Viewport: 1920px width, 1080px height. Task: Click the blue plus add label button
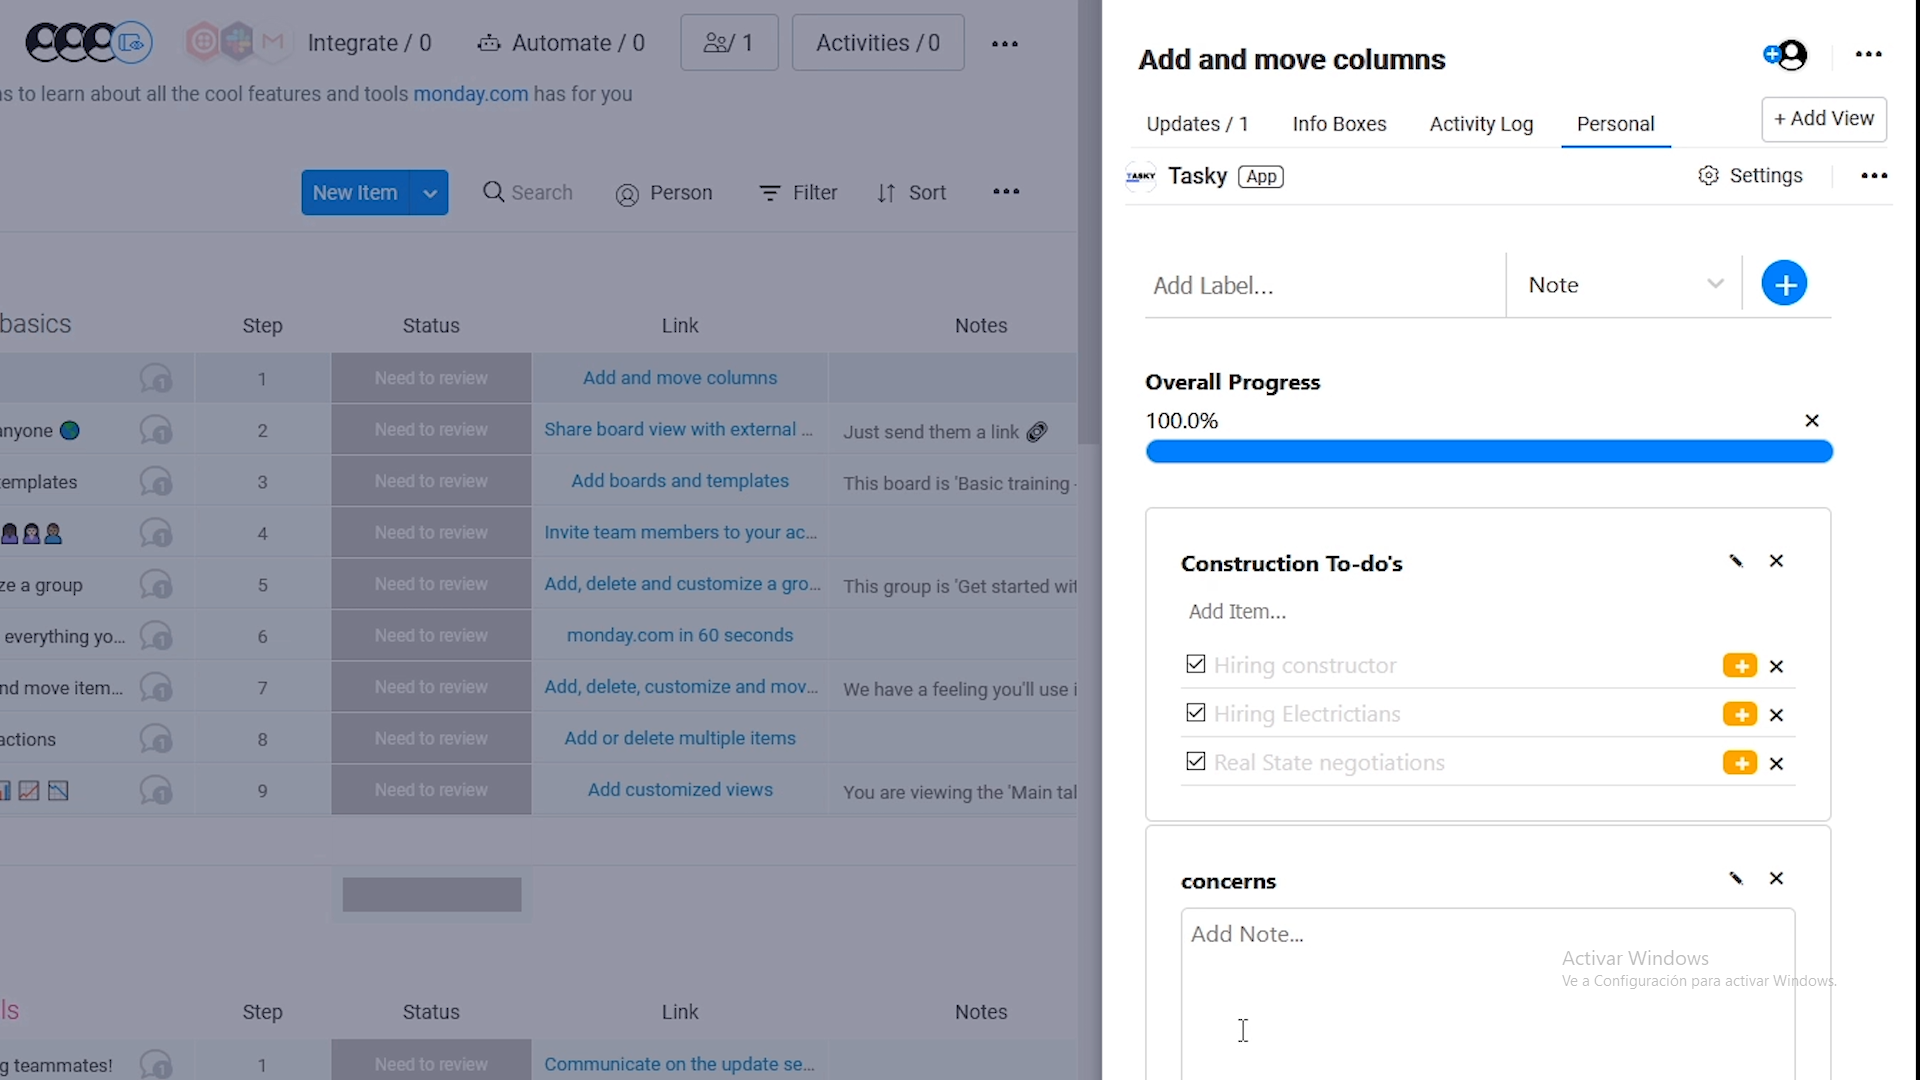[x=1784, y=284]
